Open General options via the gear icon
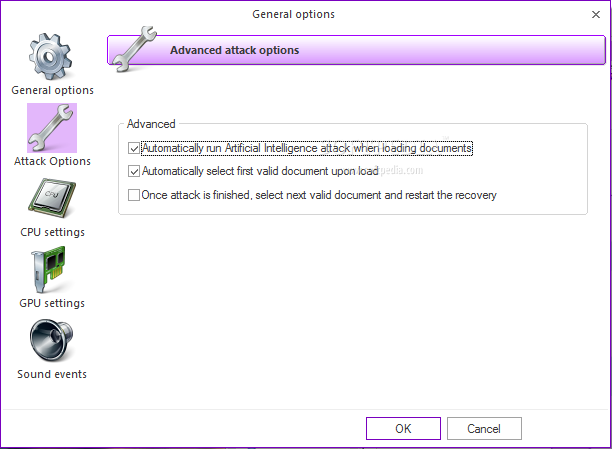The height and width of the screenshot is (449, 612). [52, 56]
